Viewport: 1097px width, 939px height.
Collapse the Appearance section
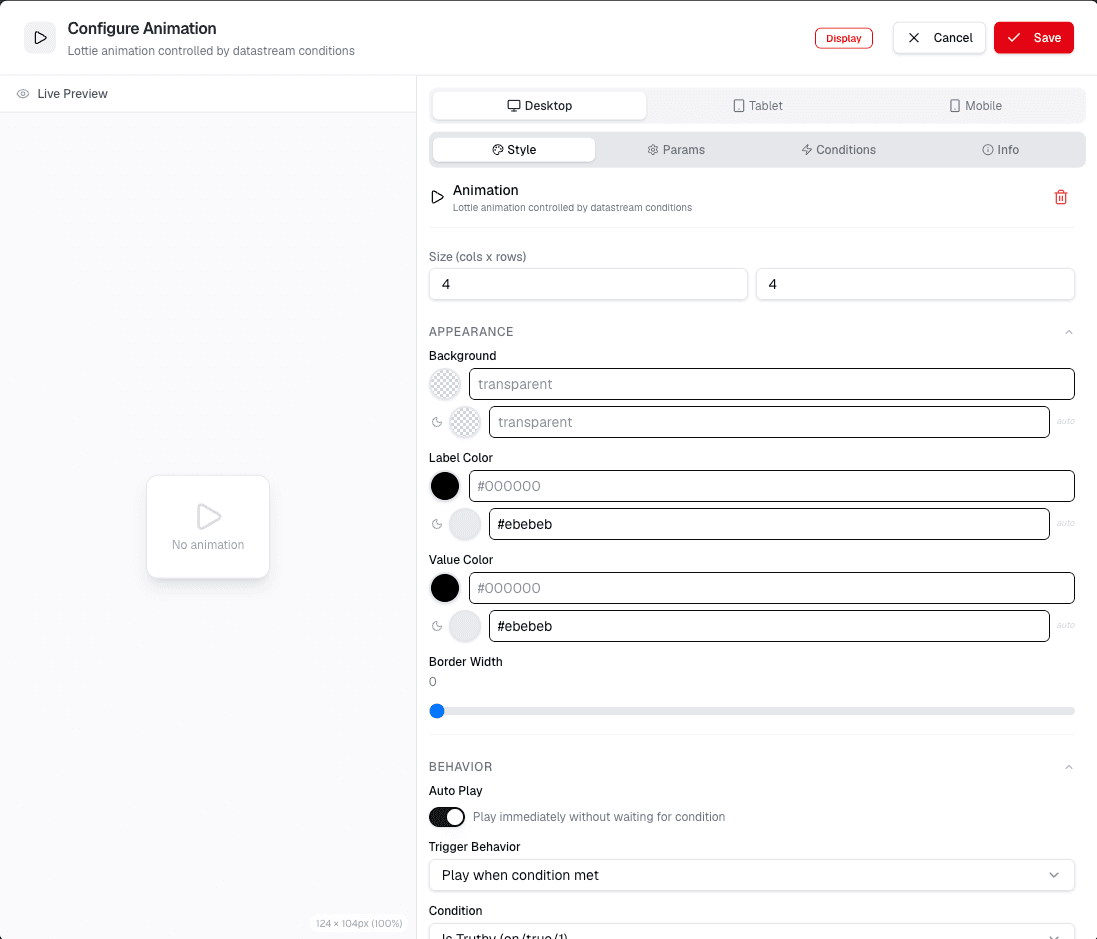coord(1068,332)
